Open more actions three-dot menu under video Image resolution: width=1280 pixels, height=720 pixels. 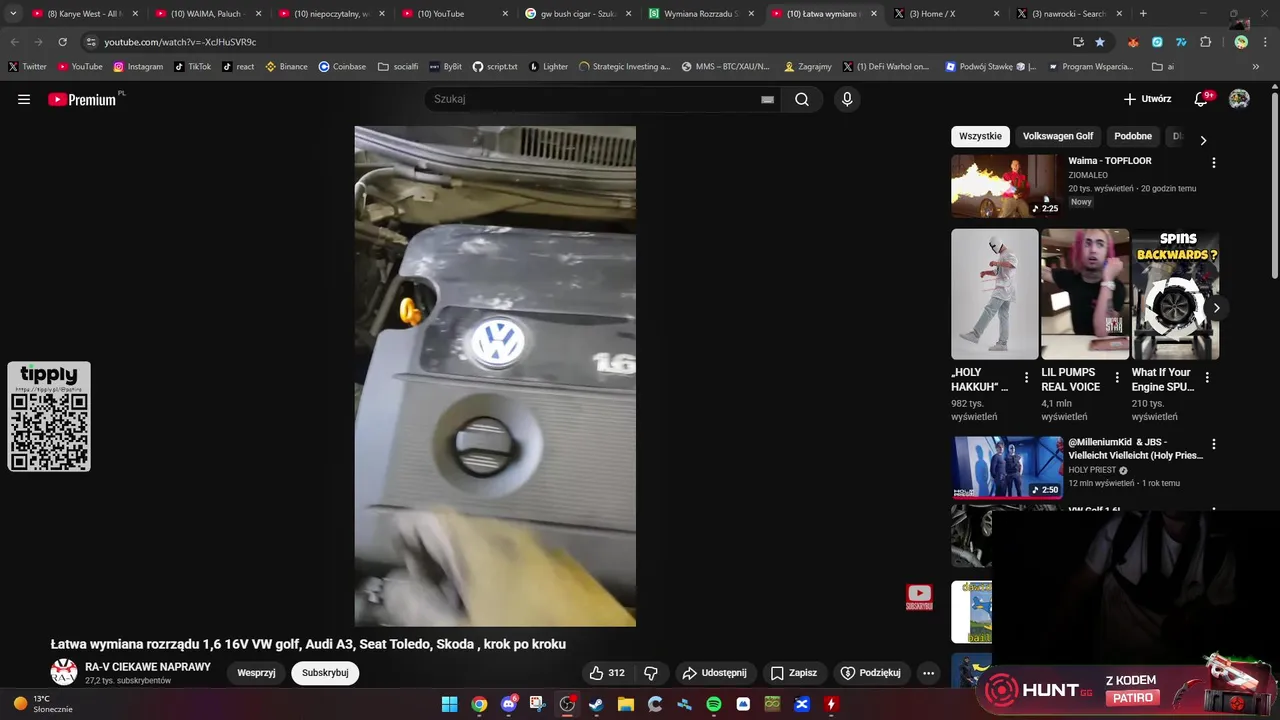pos(928,673)
